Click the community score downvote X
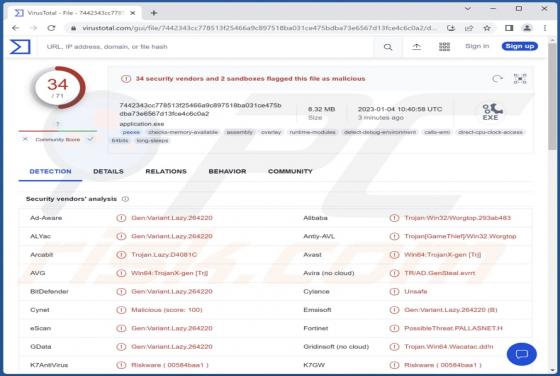560x376 pixels. pos(25,139)
